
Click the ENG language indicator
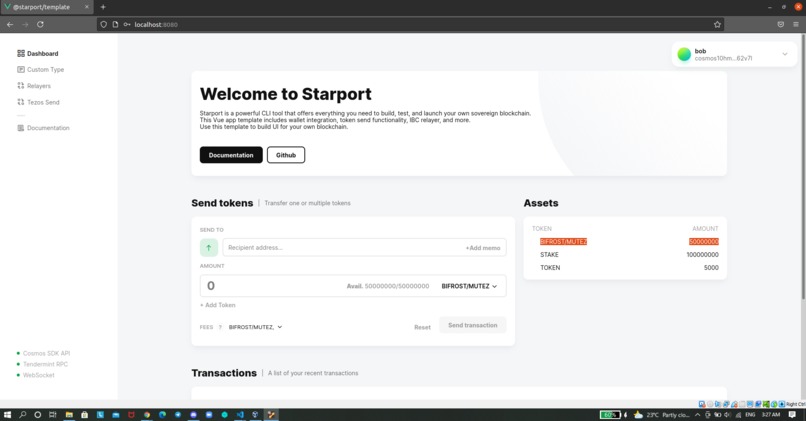[x=750, y=415]
